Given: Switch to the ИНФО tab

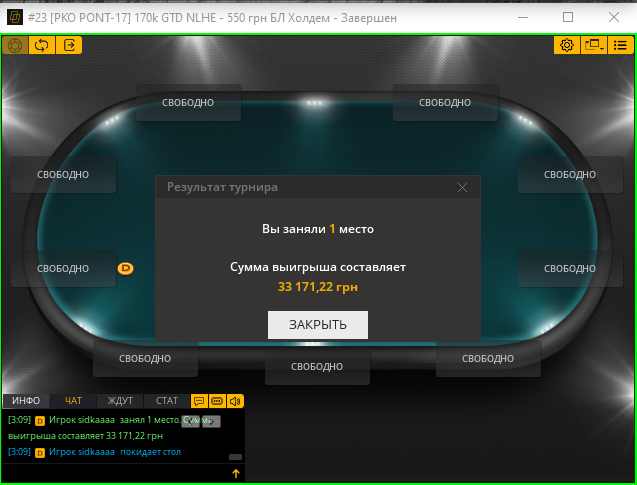Looking at the screenshot, I should (x=26, y=401).
